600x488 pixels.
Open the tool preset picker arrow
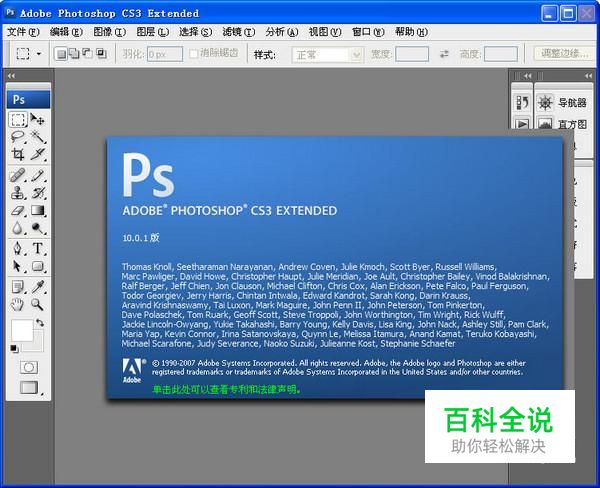click(x=39, y=54)
